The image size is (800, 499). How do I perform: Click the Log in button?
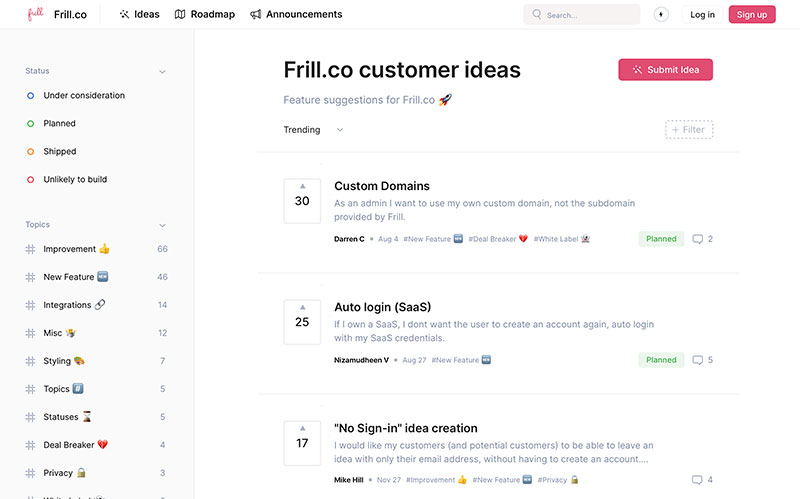click(x=702, y=14)
